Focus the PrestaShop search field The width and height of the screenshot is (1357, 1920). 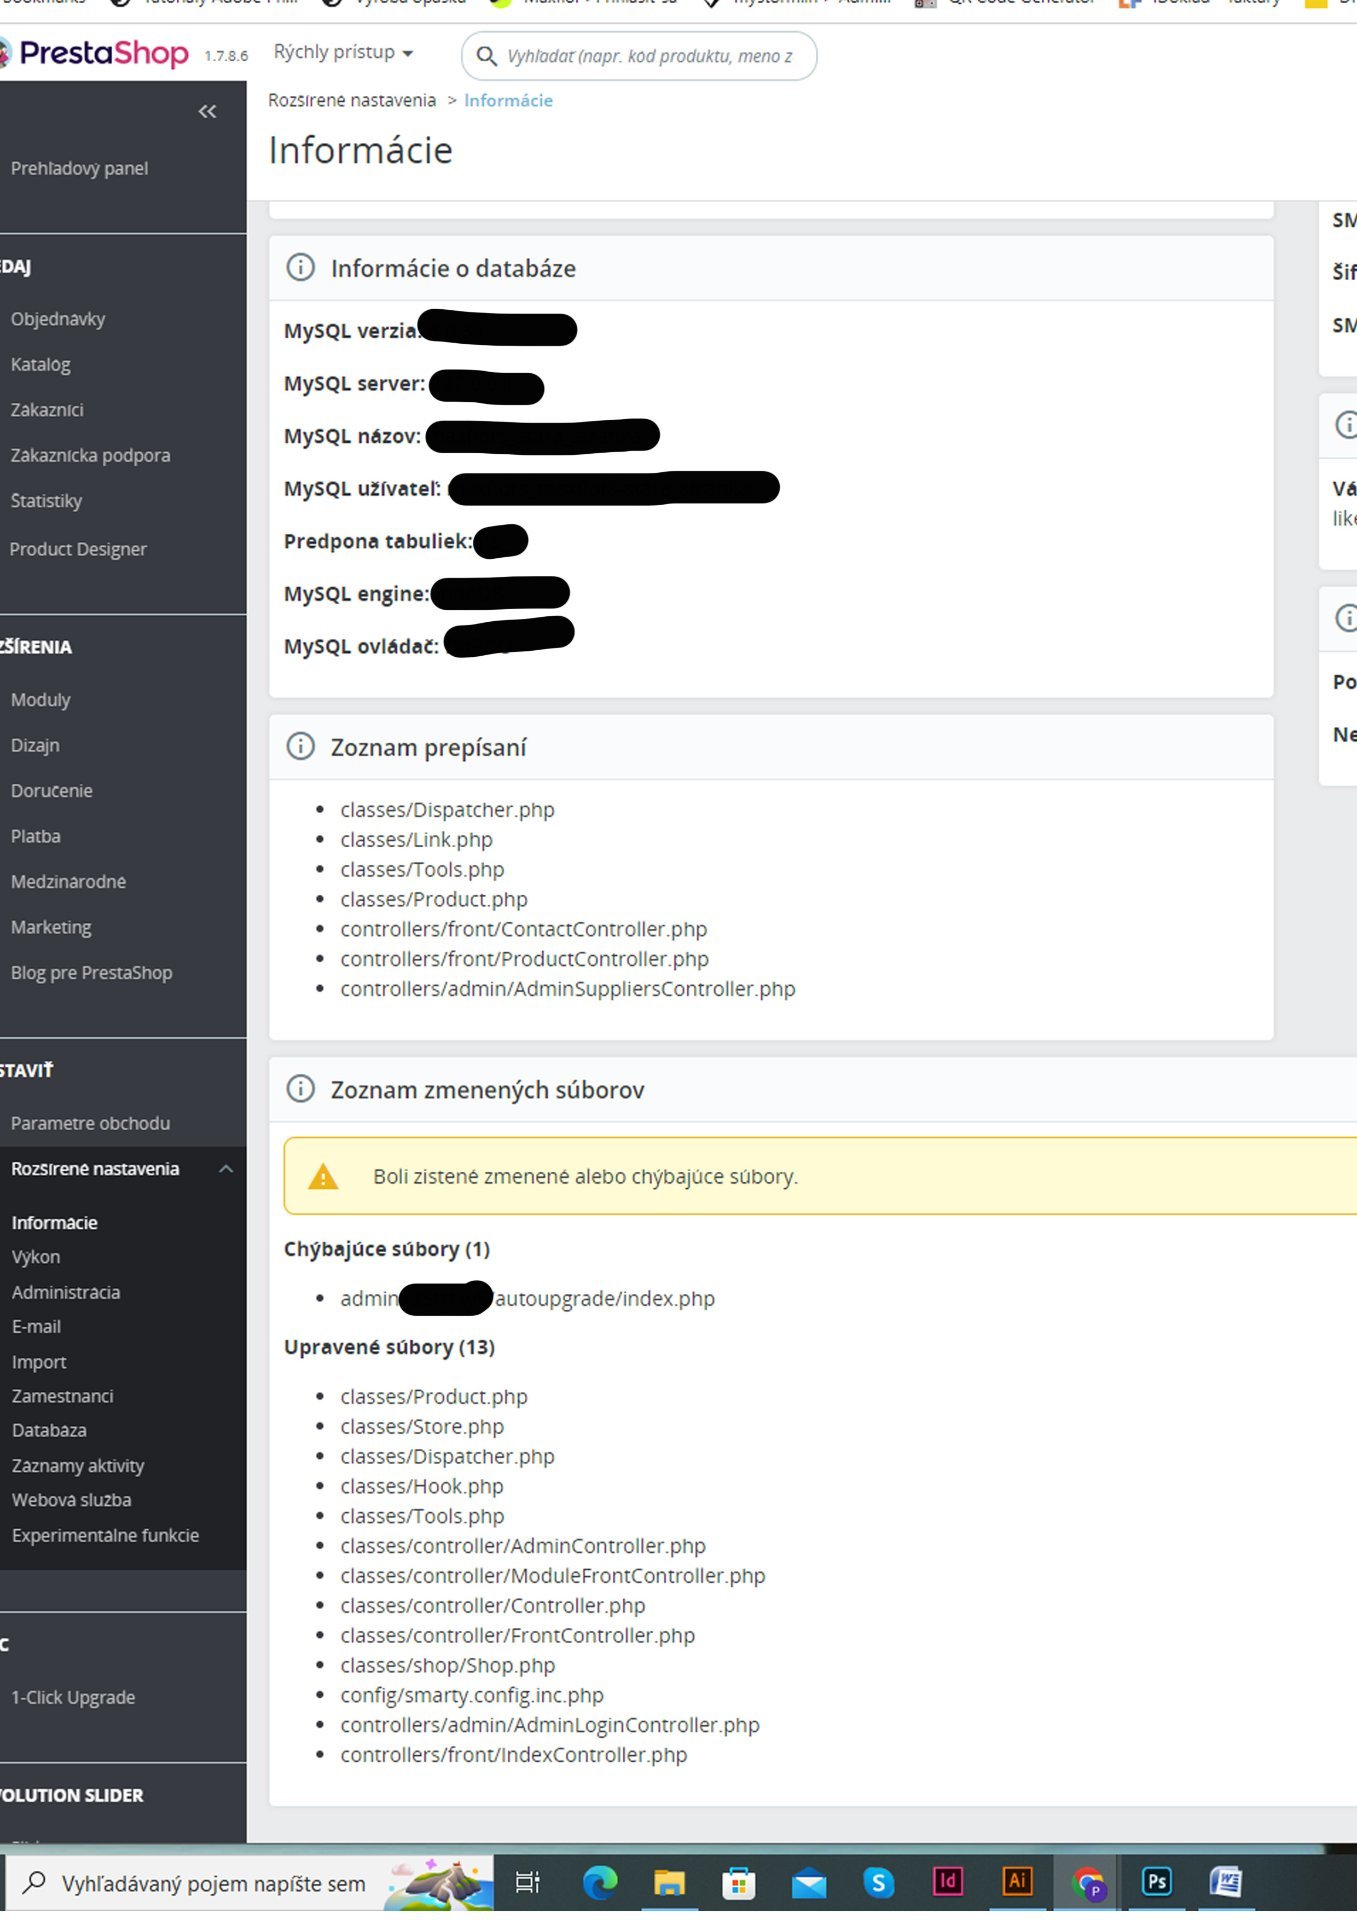coord(639,56)
